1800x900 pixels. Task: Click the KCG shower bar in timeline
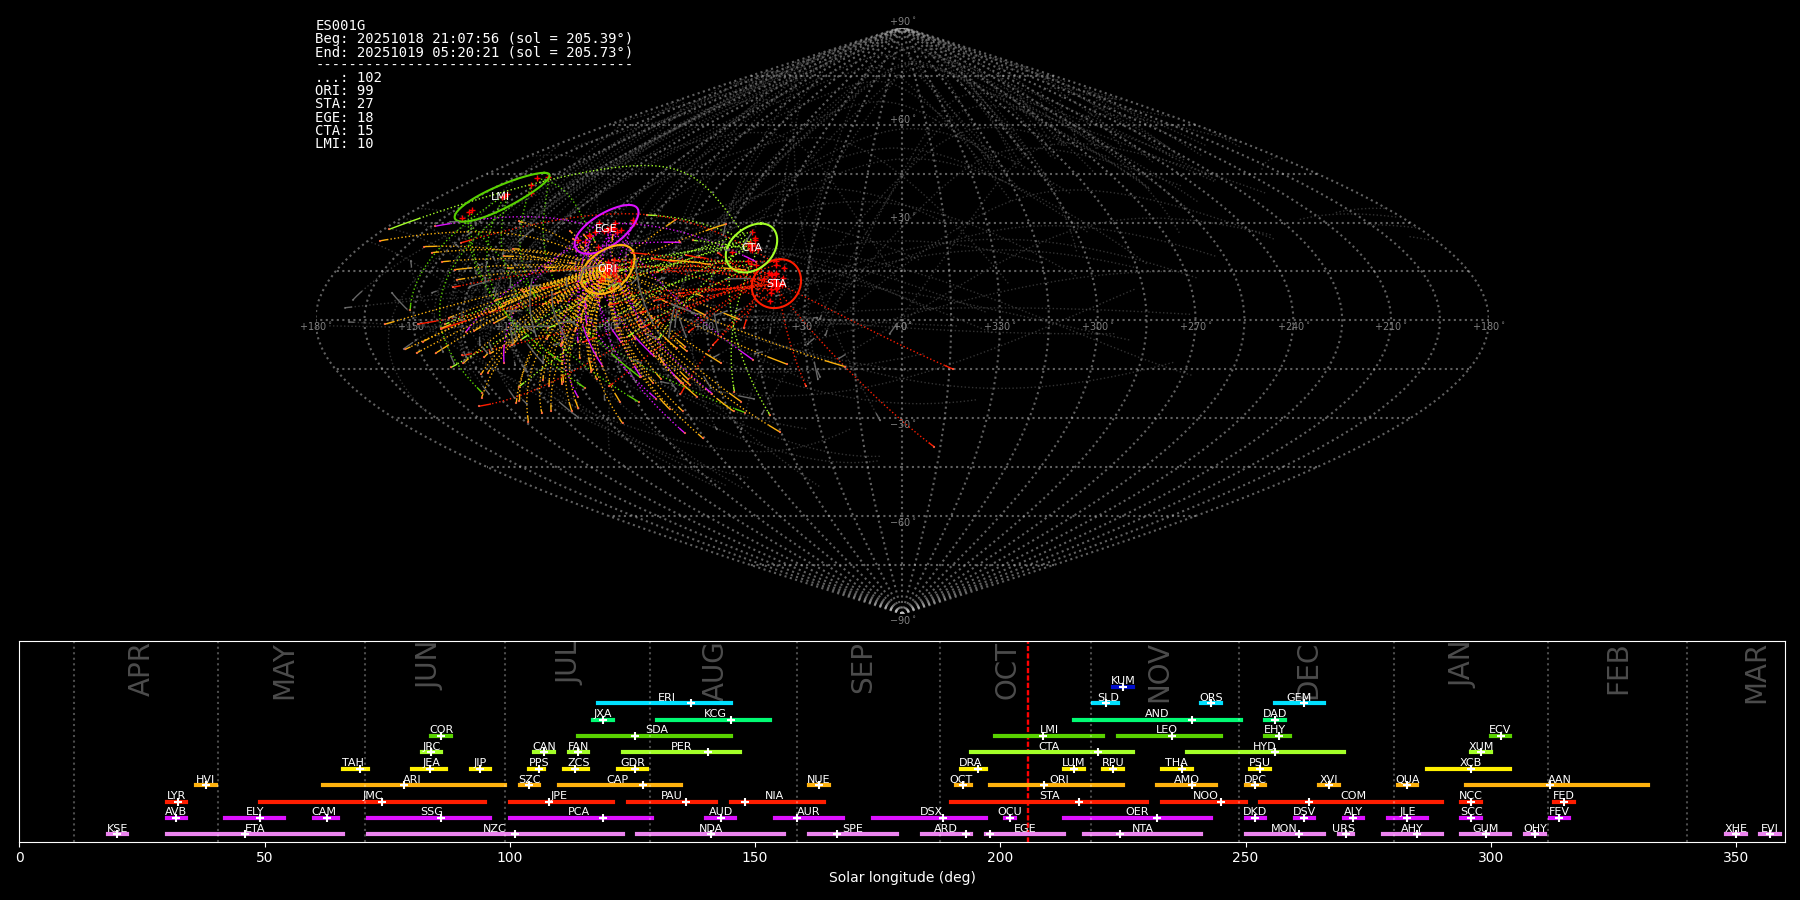coord(713,720)
